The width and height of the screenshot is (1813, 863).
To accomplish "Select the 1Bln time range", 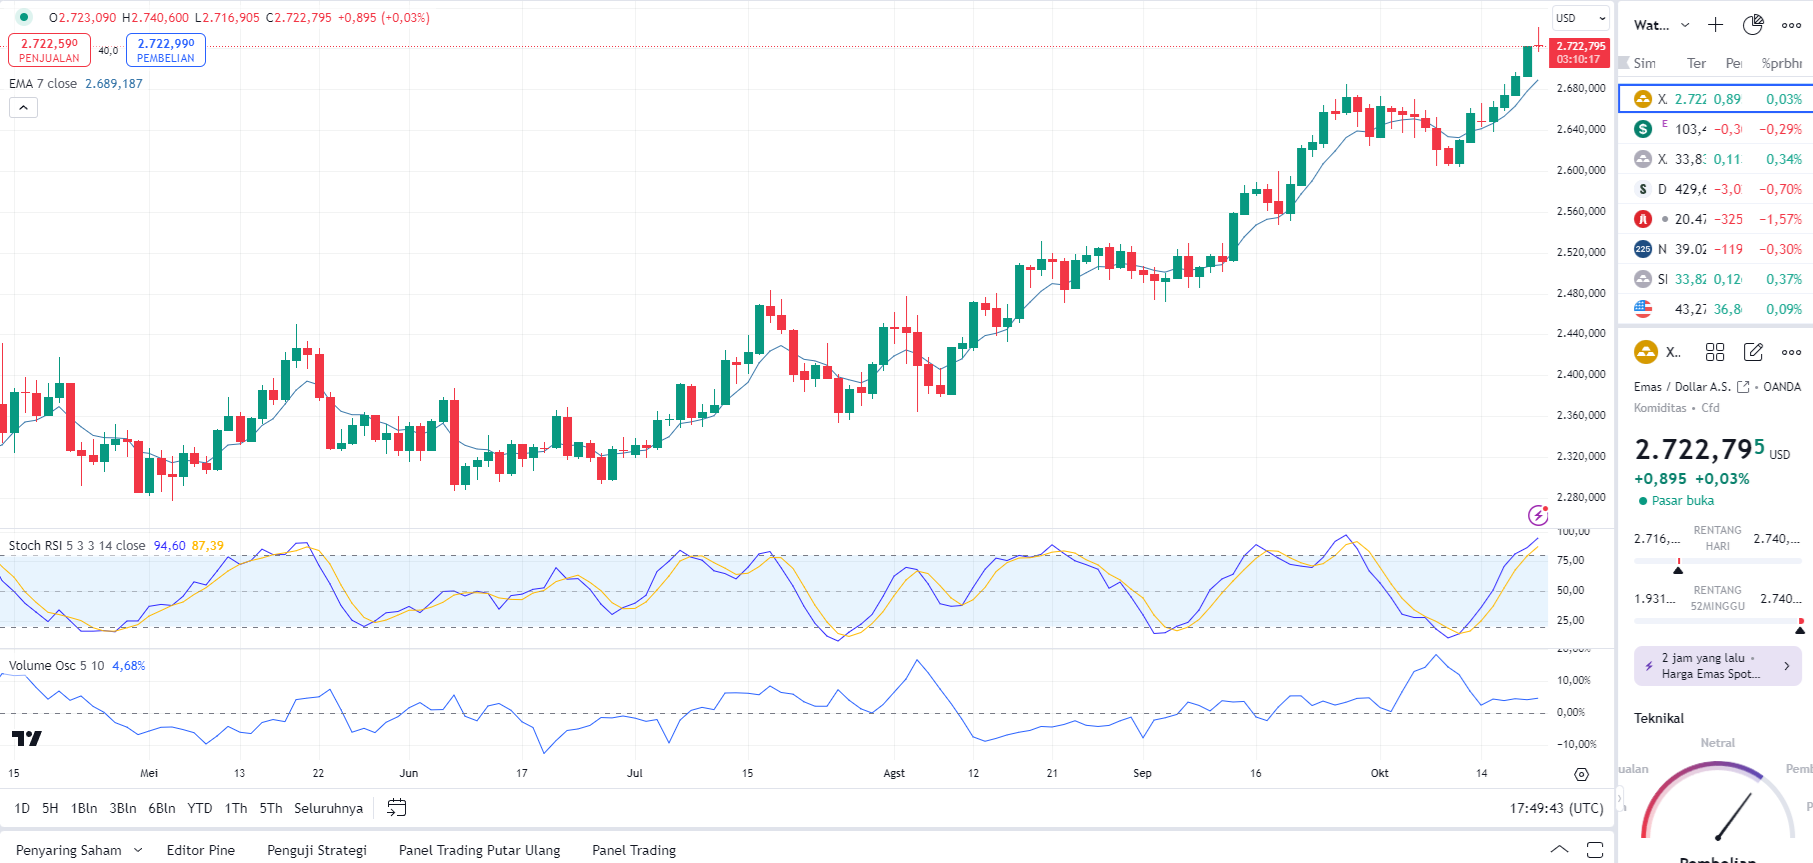I will [84, 808].
